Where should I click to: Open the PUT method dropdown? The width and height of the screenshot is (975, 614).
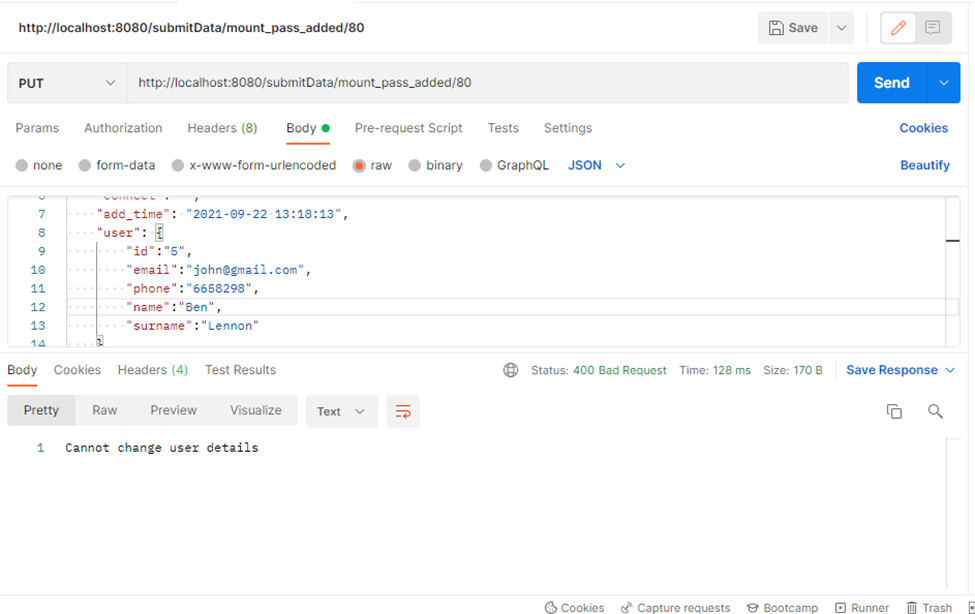66,82
